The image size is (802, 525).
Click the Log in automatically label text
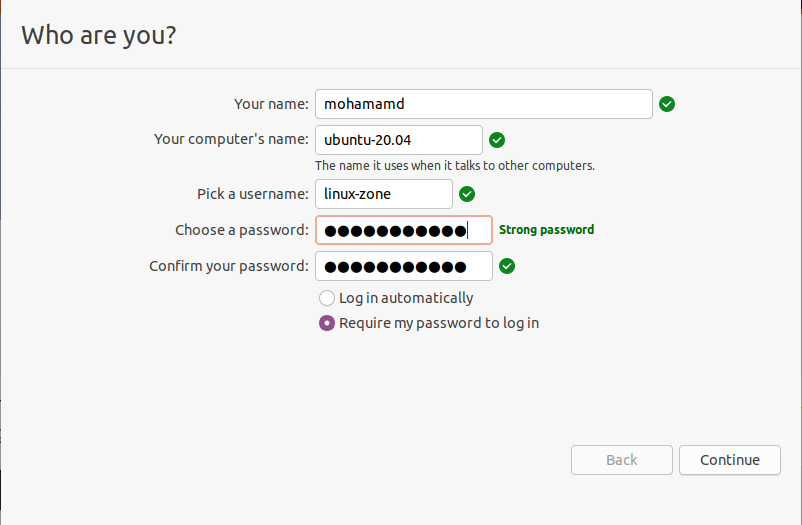point(406,298)
